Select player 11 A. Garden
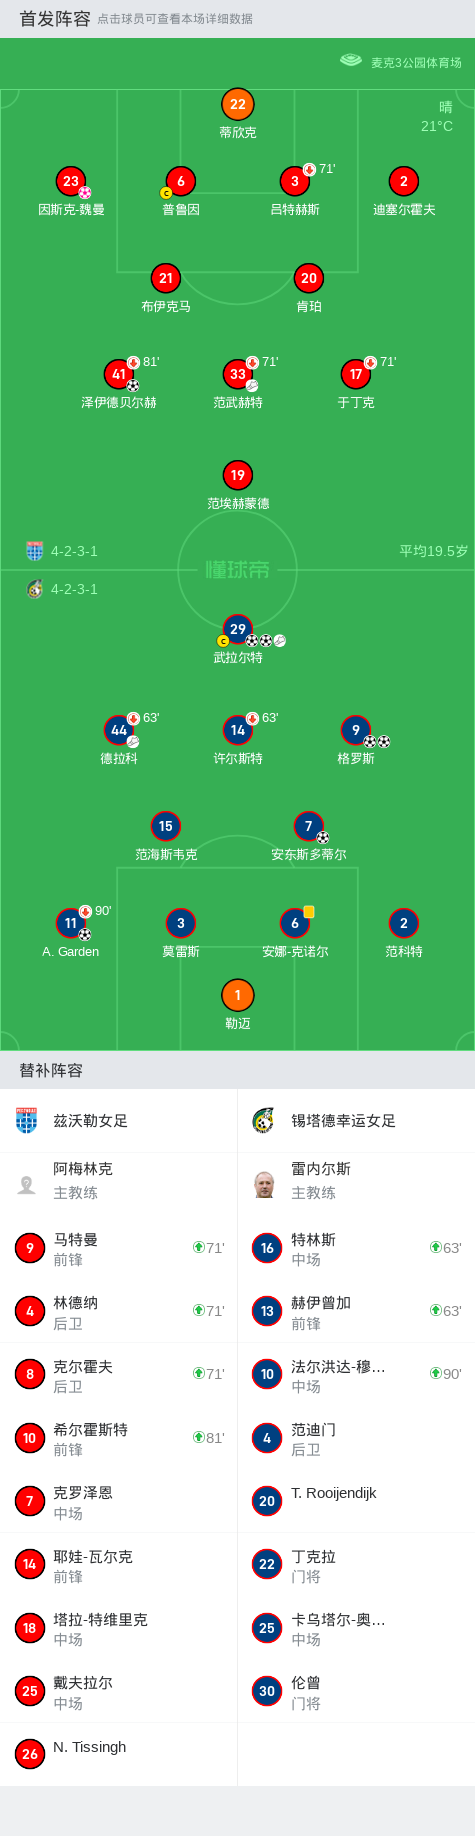475x1836 pixels. pos(71,924)
